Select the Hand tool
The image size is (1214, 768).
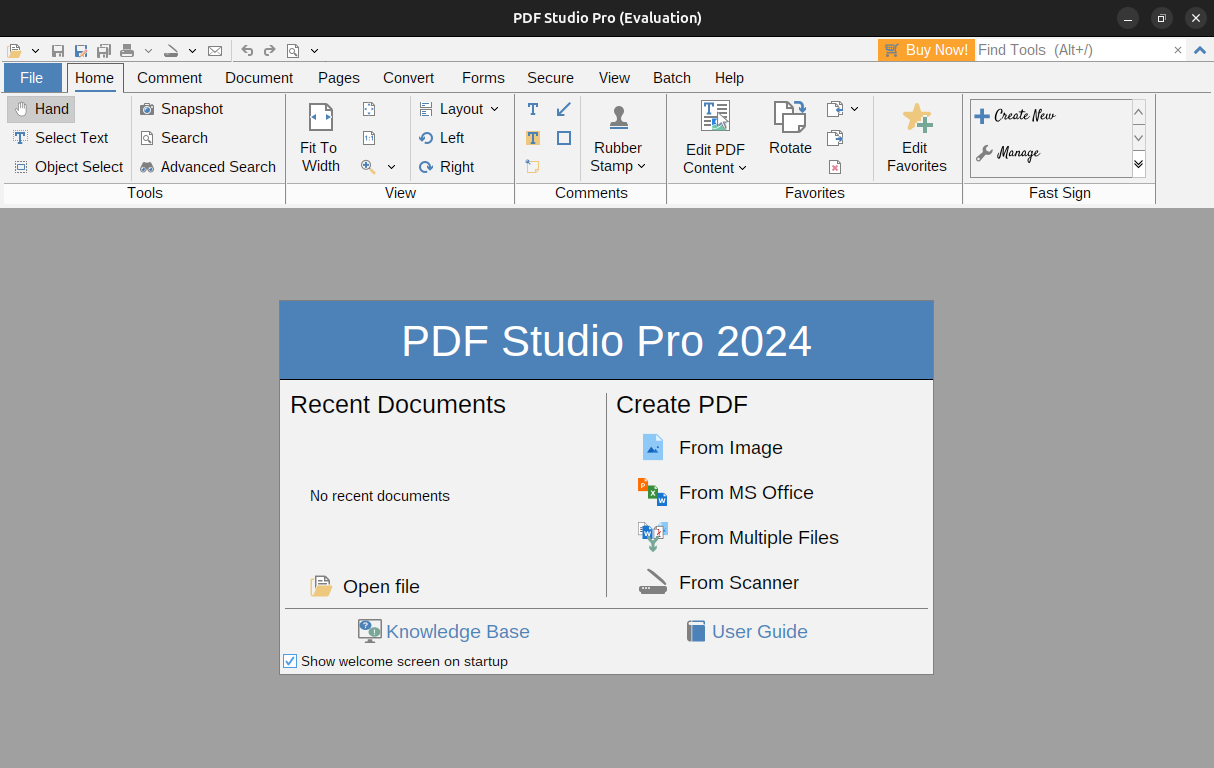coord(41,109)
